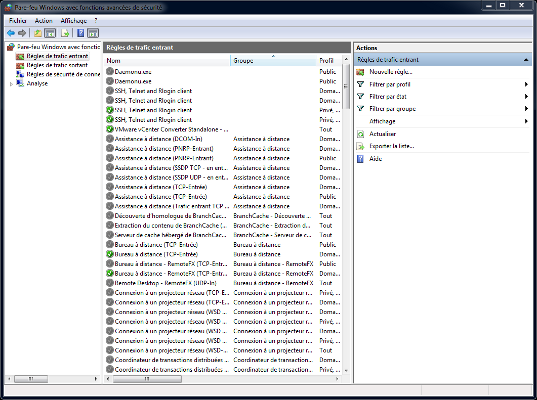Sort by the Groupe column header
Viewport: 537px width, 400px height.
point(273,61)
